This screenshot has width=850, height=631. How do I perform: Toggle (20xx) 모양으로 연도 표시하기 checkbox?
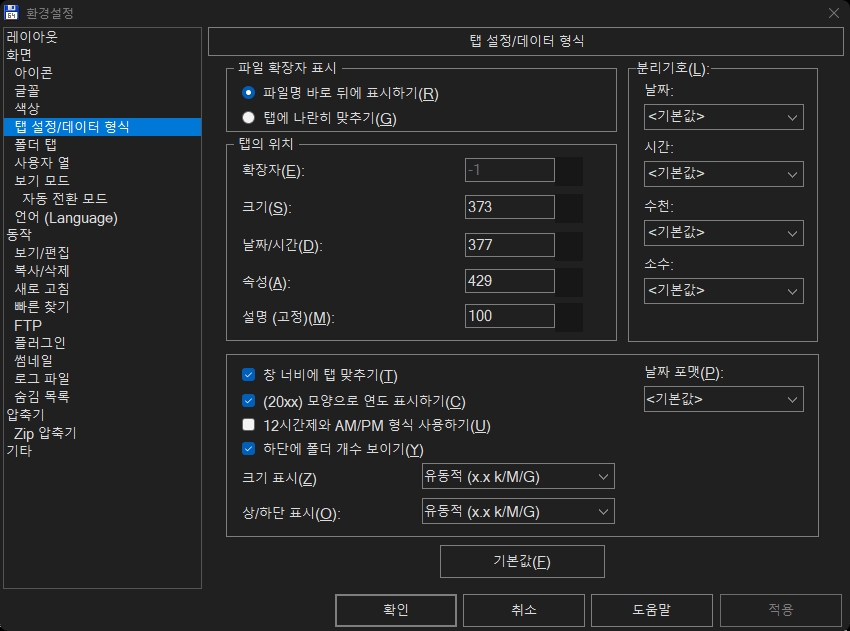click(248, 401)
